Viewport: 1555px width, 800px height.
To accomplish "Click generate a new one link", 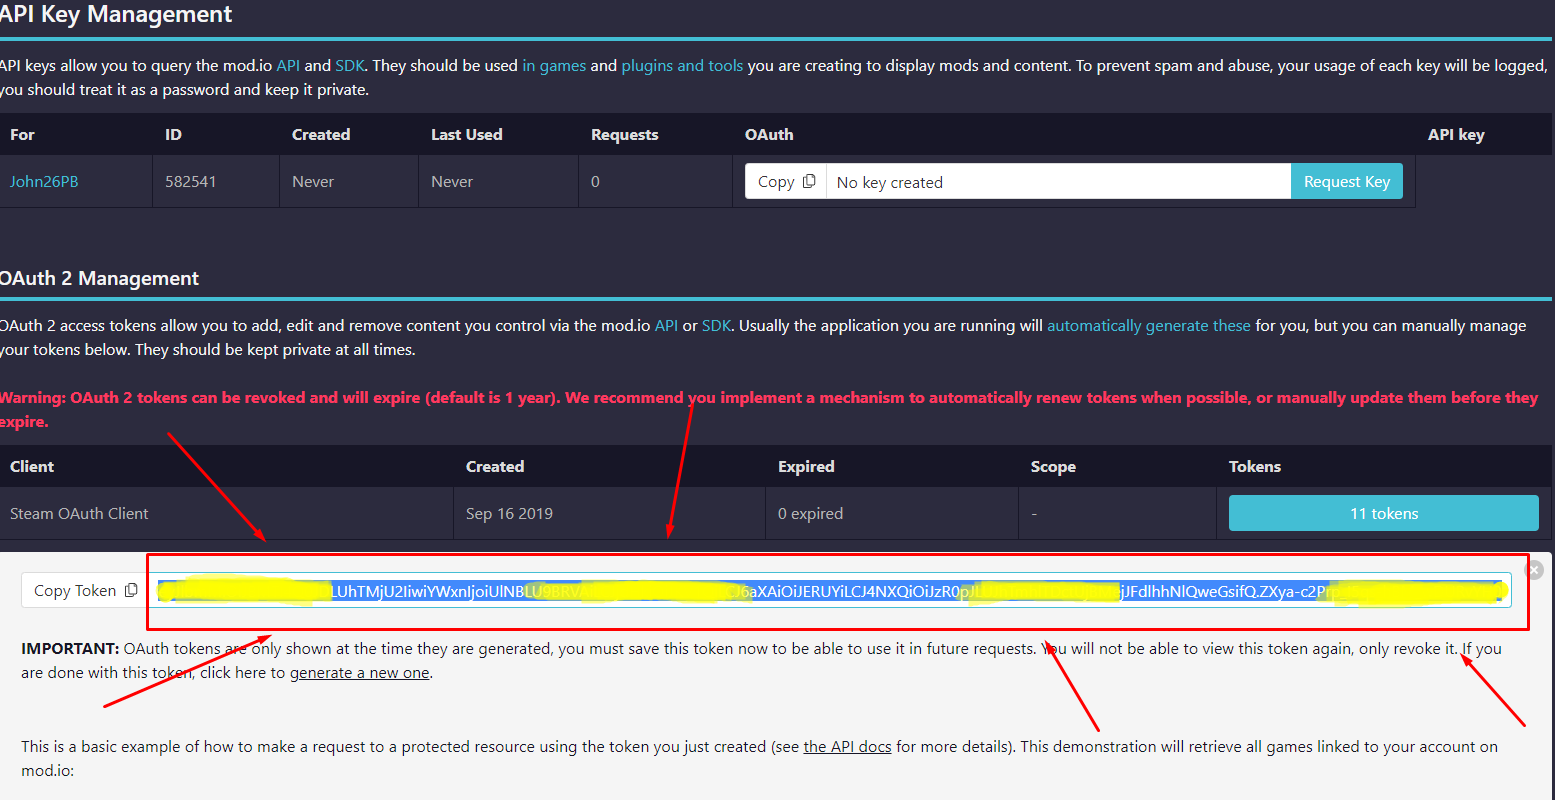I will click(359, 672).
